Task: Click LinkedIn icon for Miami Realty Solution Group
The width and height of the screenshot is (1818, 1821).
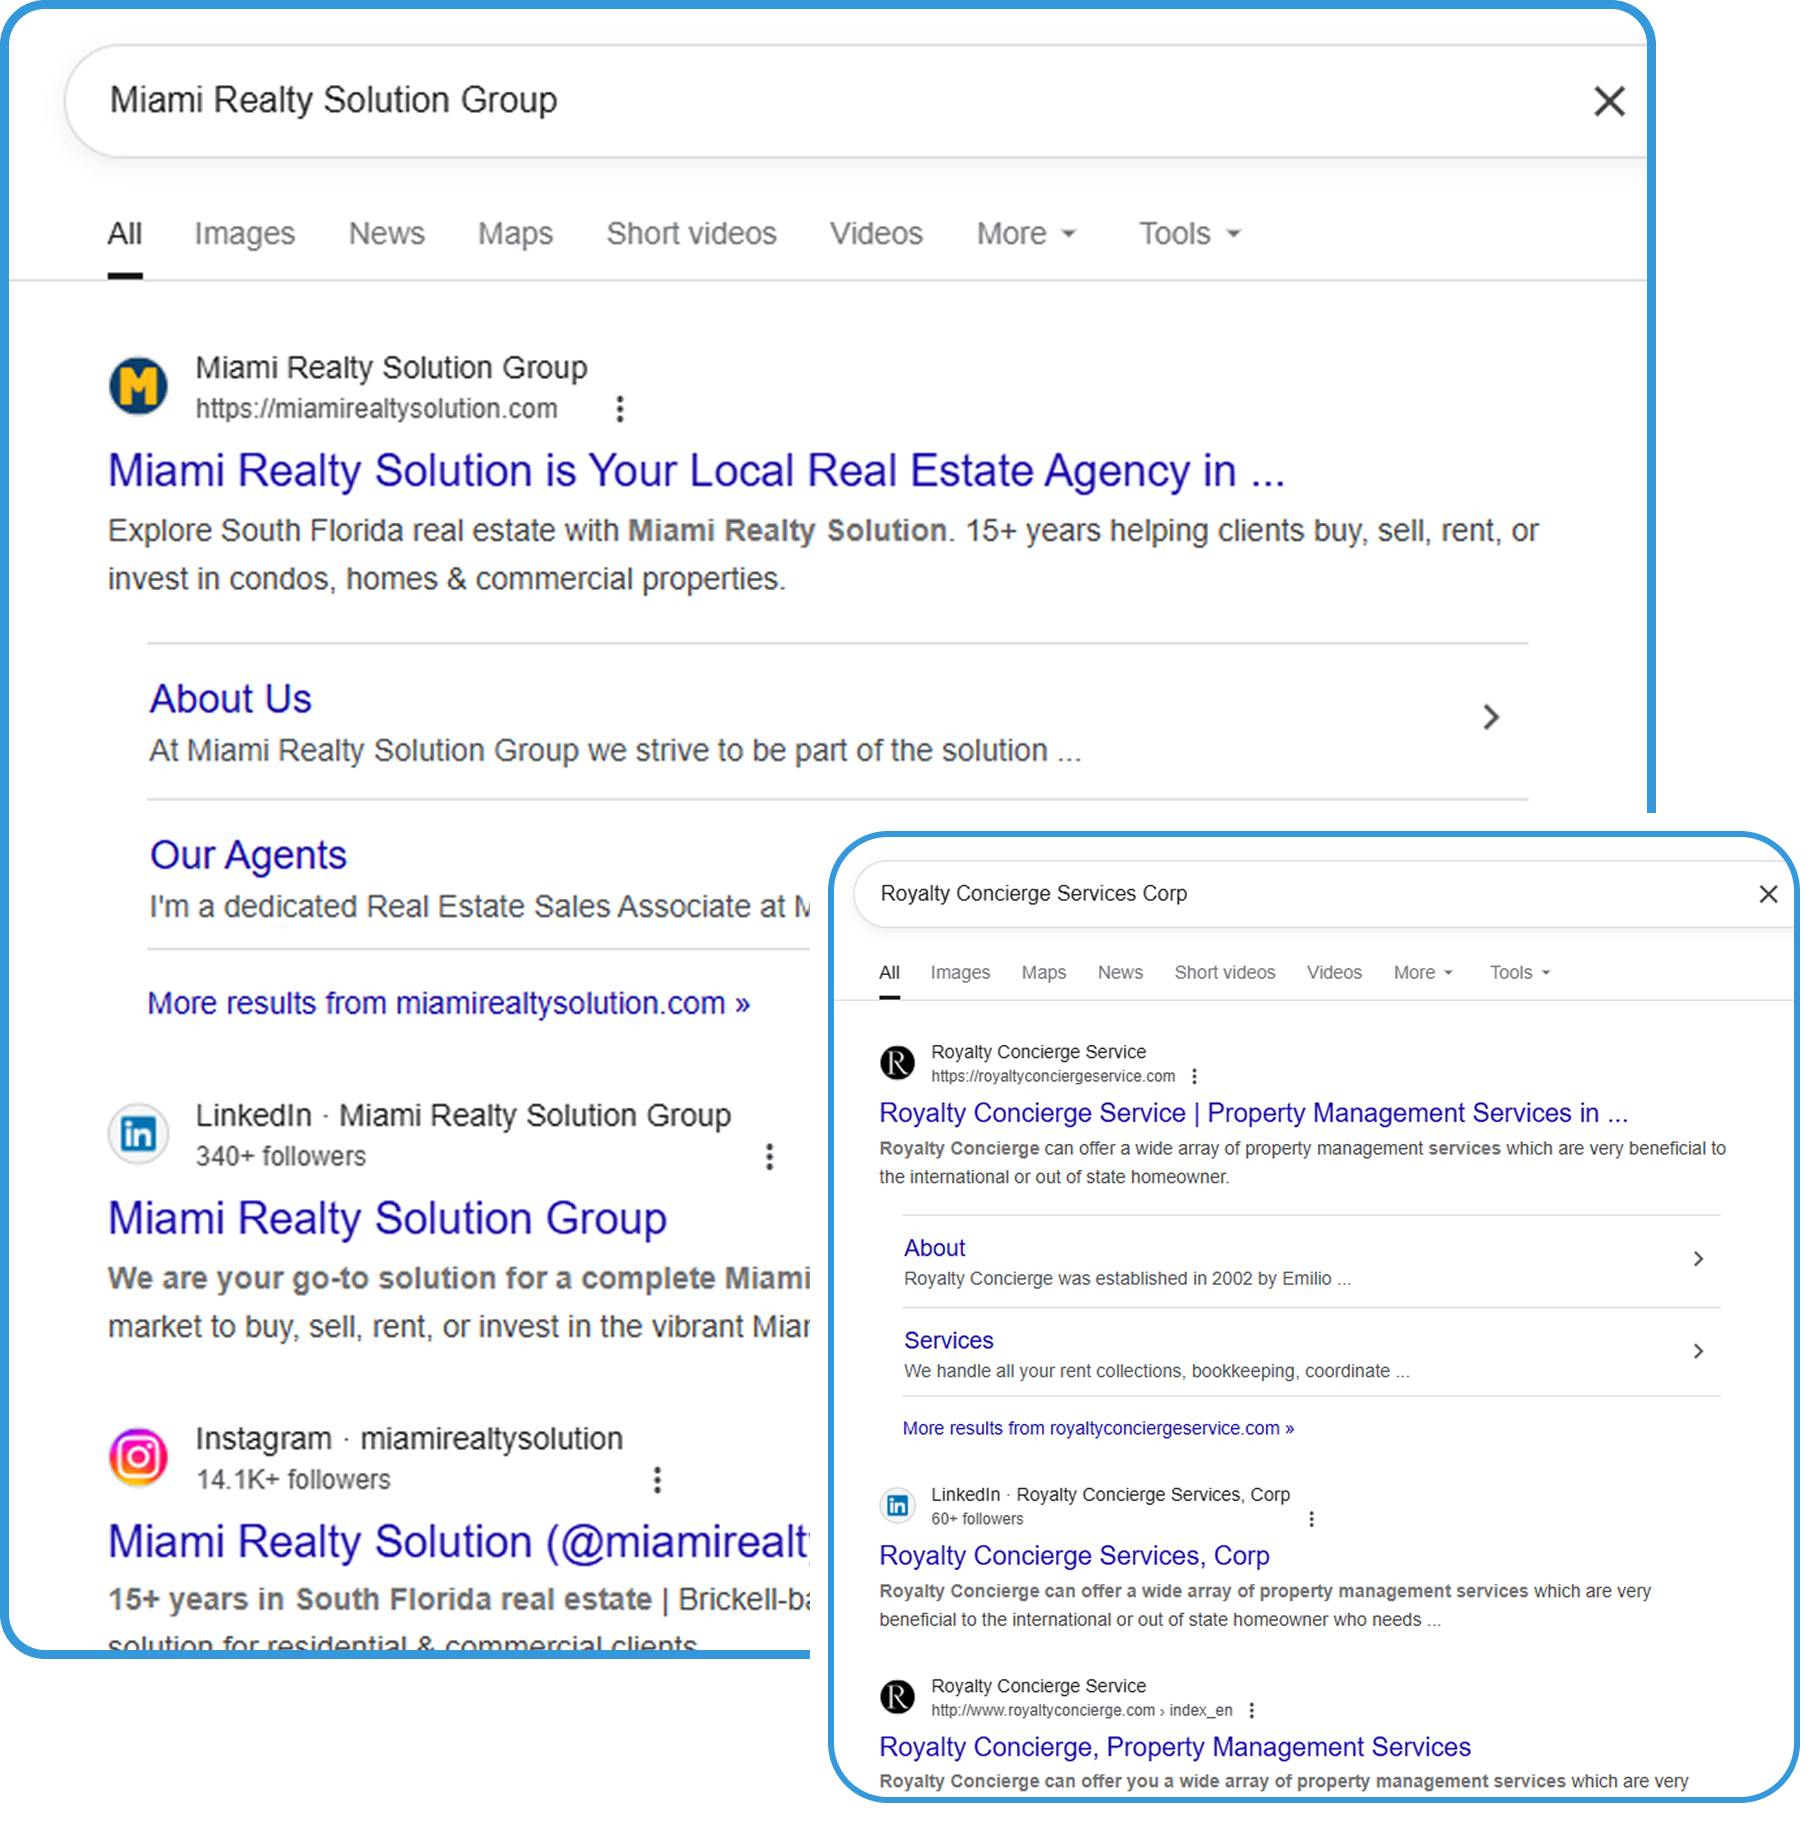Action: [x=138, y=1134]
